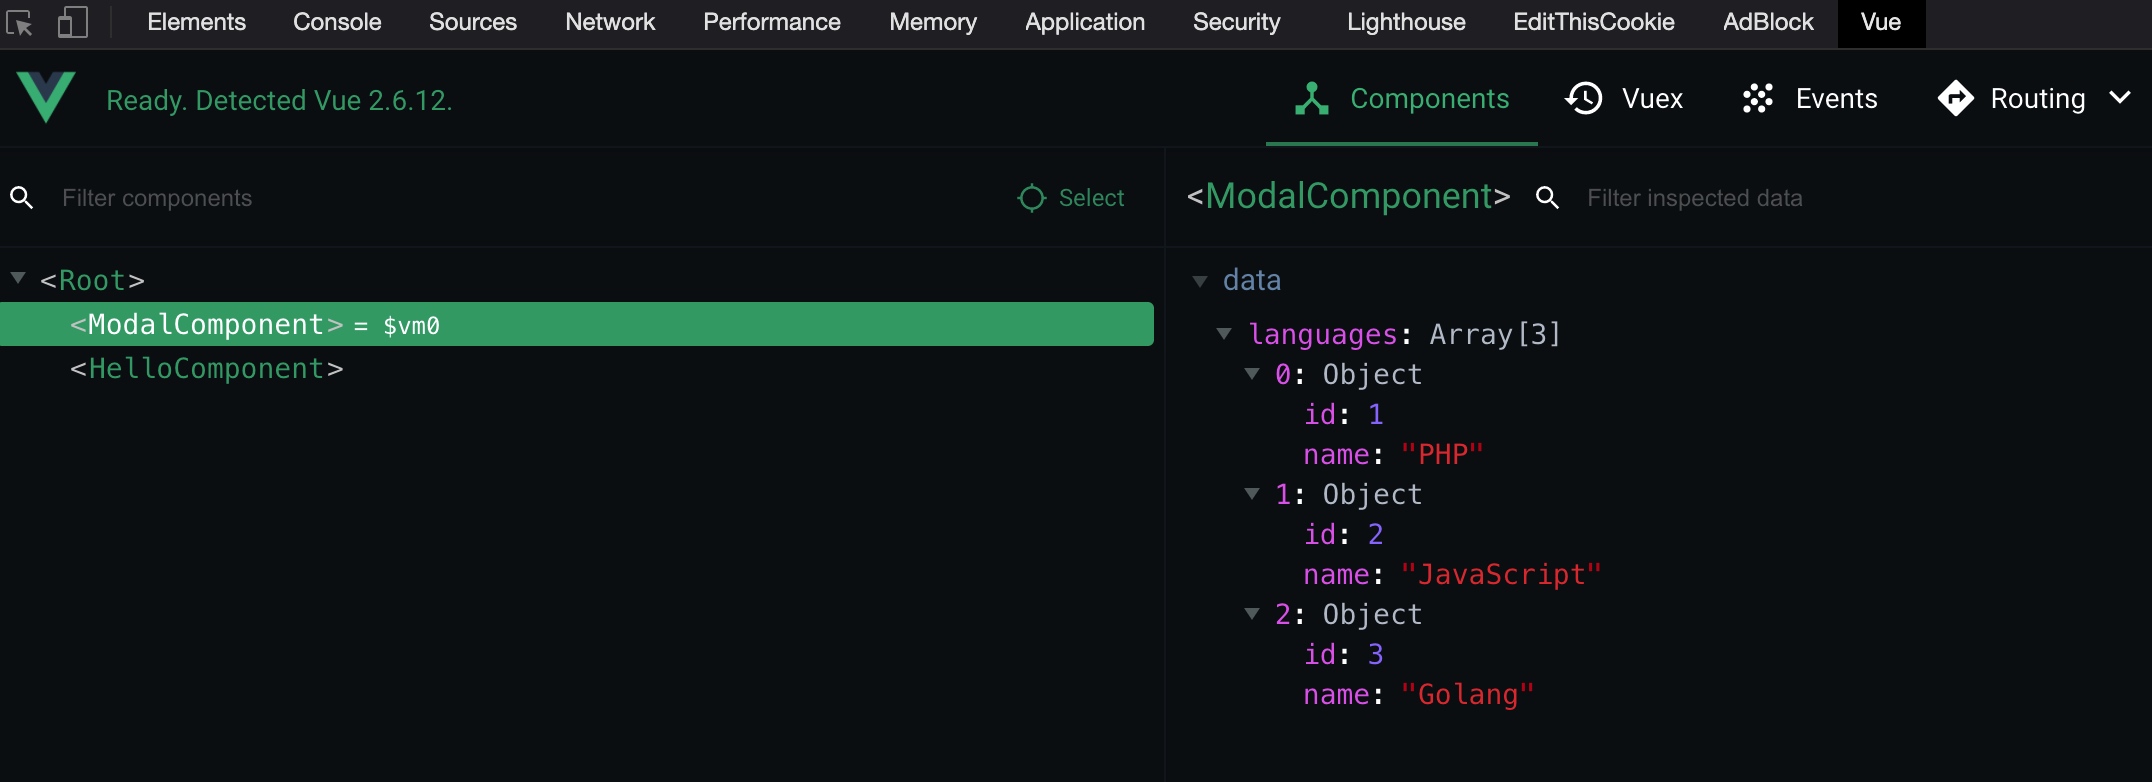2152x782 pixels.
Task: Click Ready. Detected Vue 2.6.12 status text
Action: [279, 100]
